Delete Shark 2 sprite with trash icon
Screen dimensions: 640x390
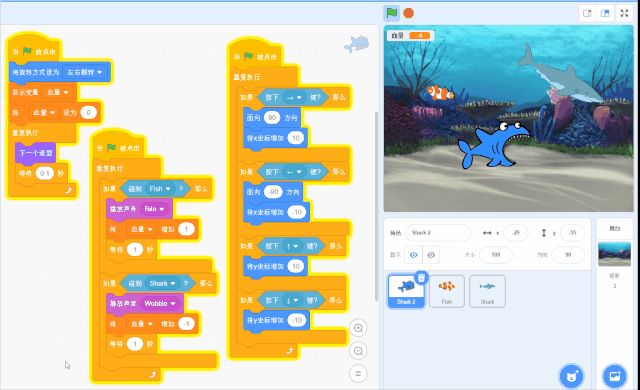point(421,278)
